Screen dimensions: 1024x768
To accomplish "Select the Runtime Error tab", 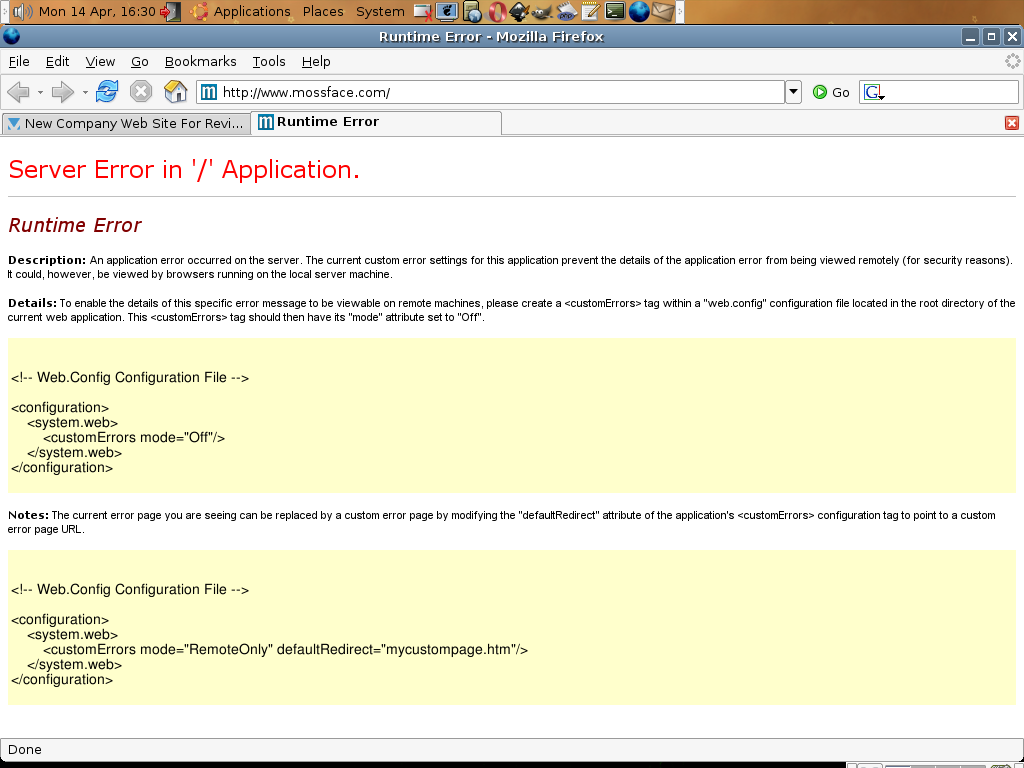I will [376, 122].
